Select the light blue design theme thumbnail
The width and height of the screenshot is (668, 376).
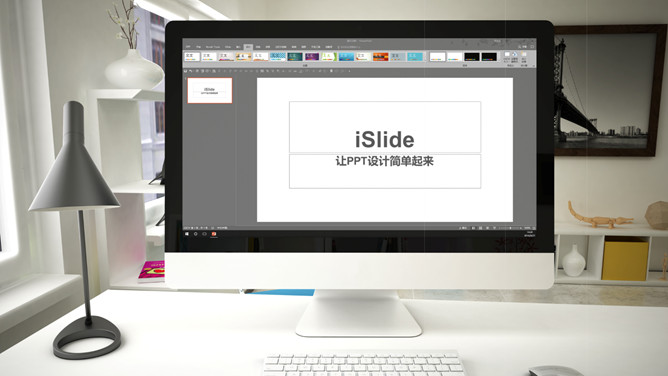(x=415, y=57)
